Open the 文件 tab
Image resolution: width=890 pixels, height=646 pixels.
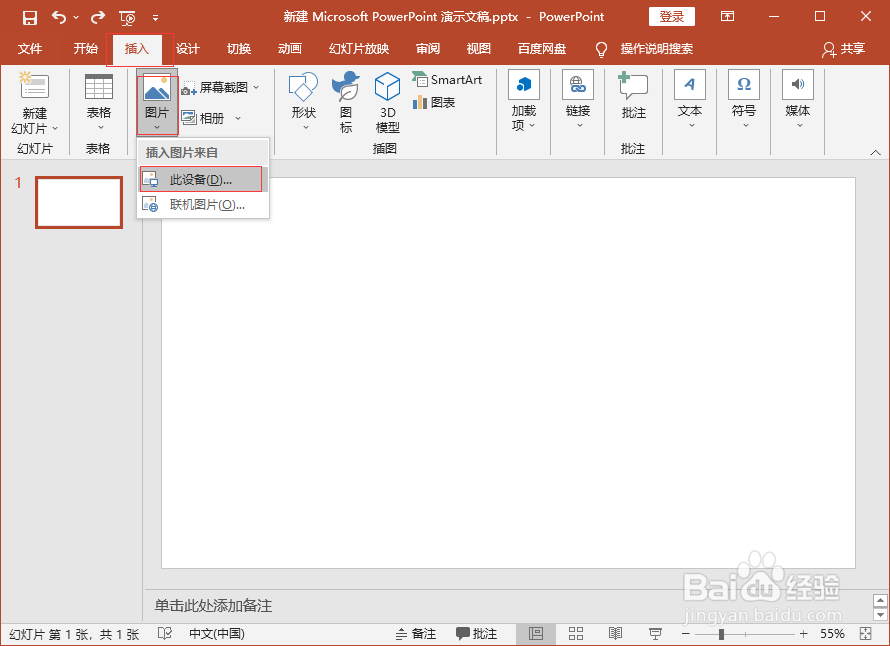click(30, 49)
